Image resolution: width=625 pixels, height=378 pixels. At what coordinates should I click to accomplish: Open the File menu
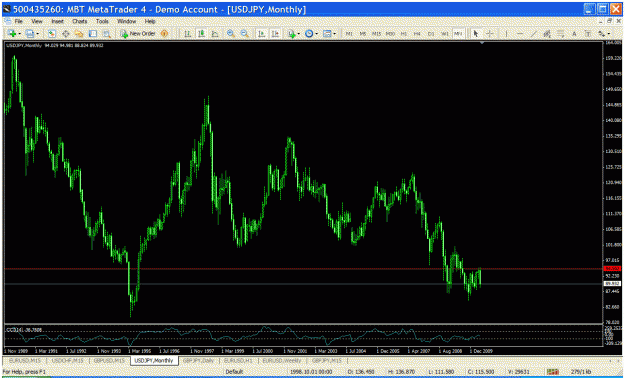tap(18, 21)
